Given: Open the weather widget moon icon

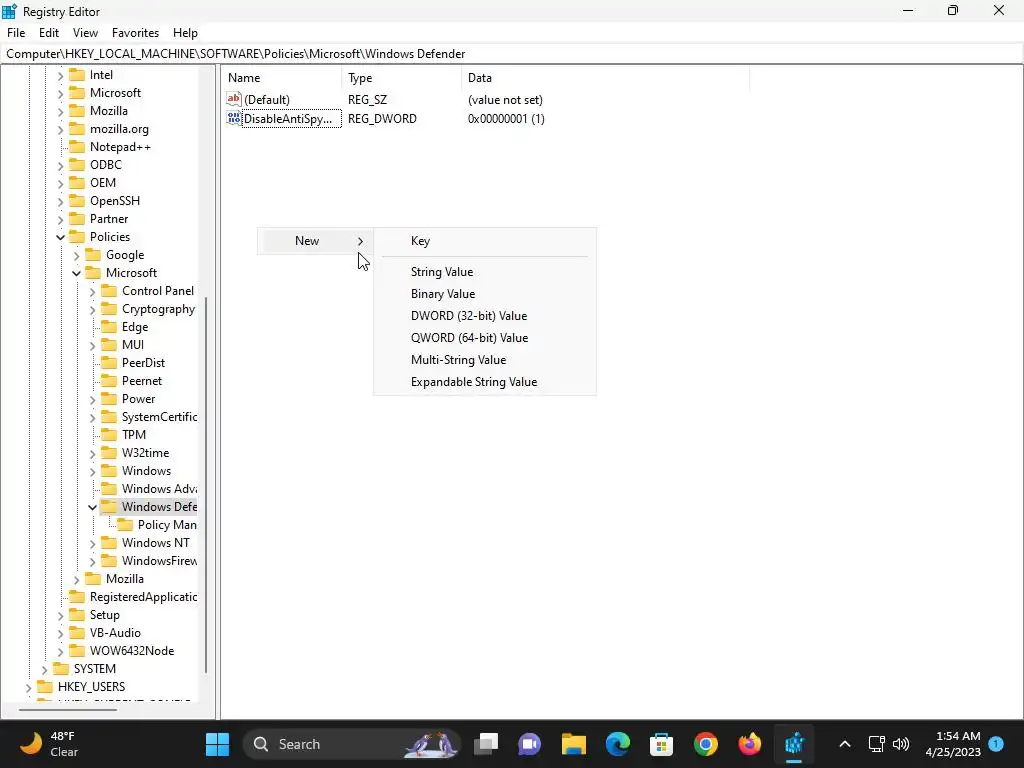Looking at the screenshot, I should pos(31,743).
